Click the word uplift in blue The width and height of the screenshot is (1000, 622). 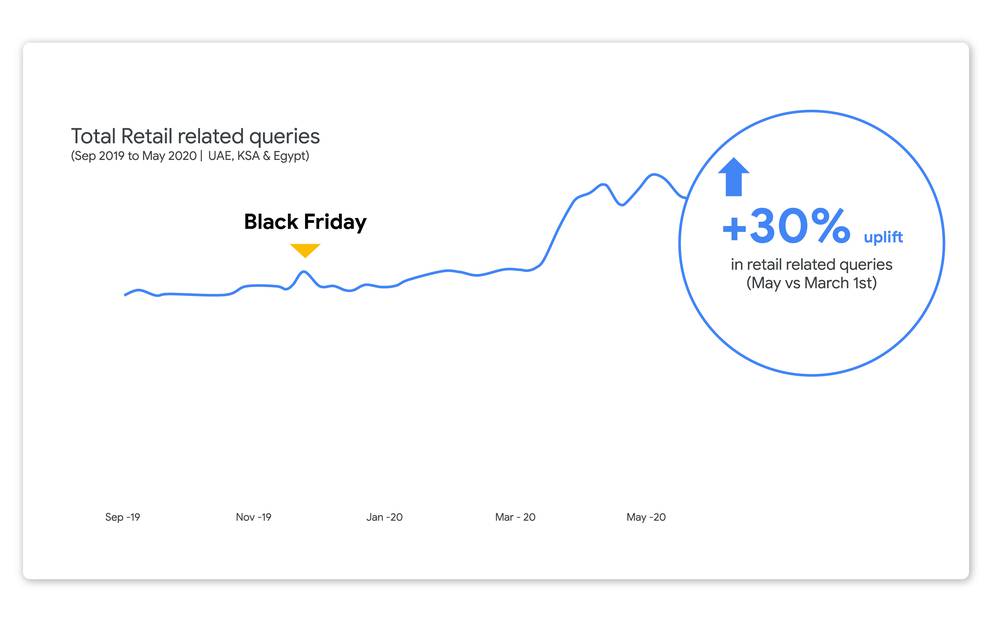point(883,237)
